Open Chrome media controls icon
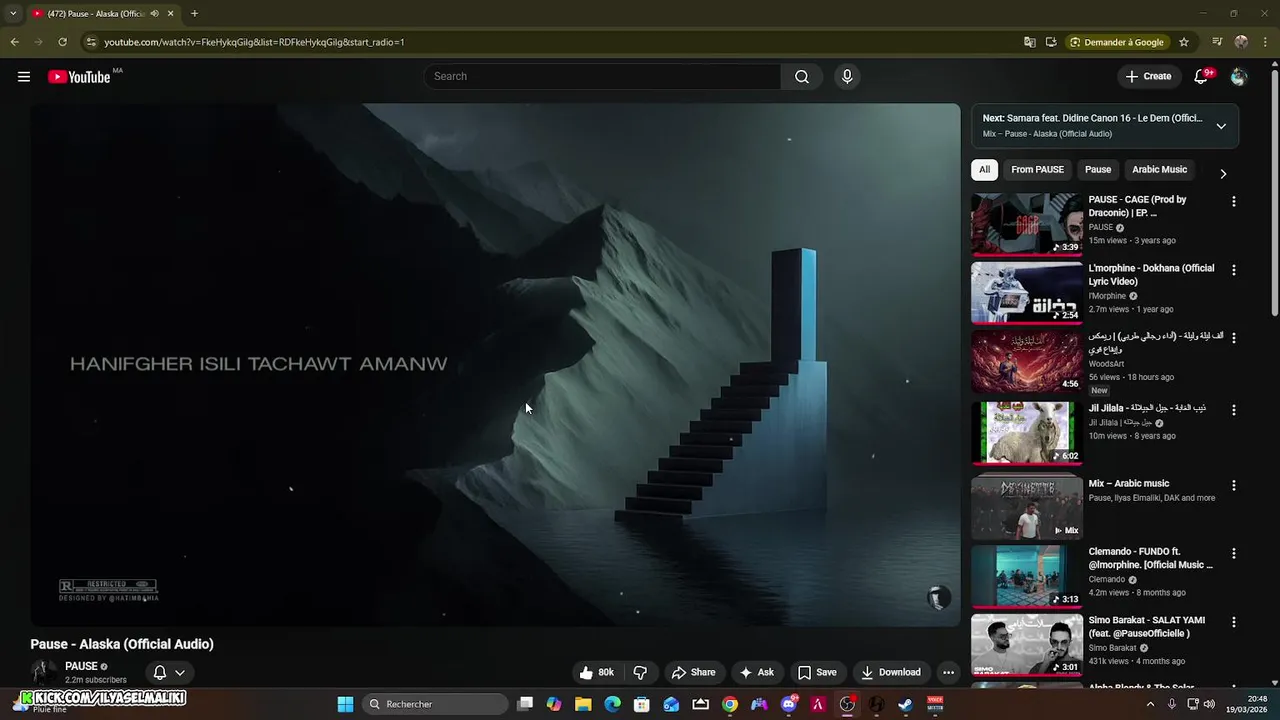 point(1217,42)
